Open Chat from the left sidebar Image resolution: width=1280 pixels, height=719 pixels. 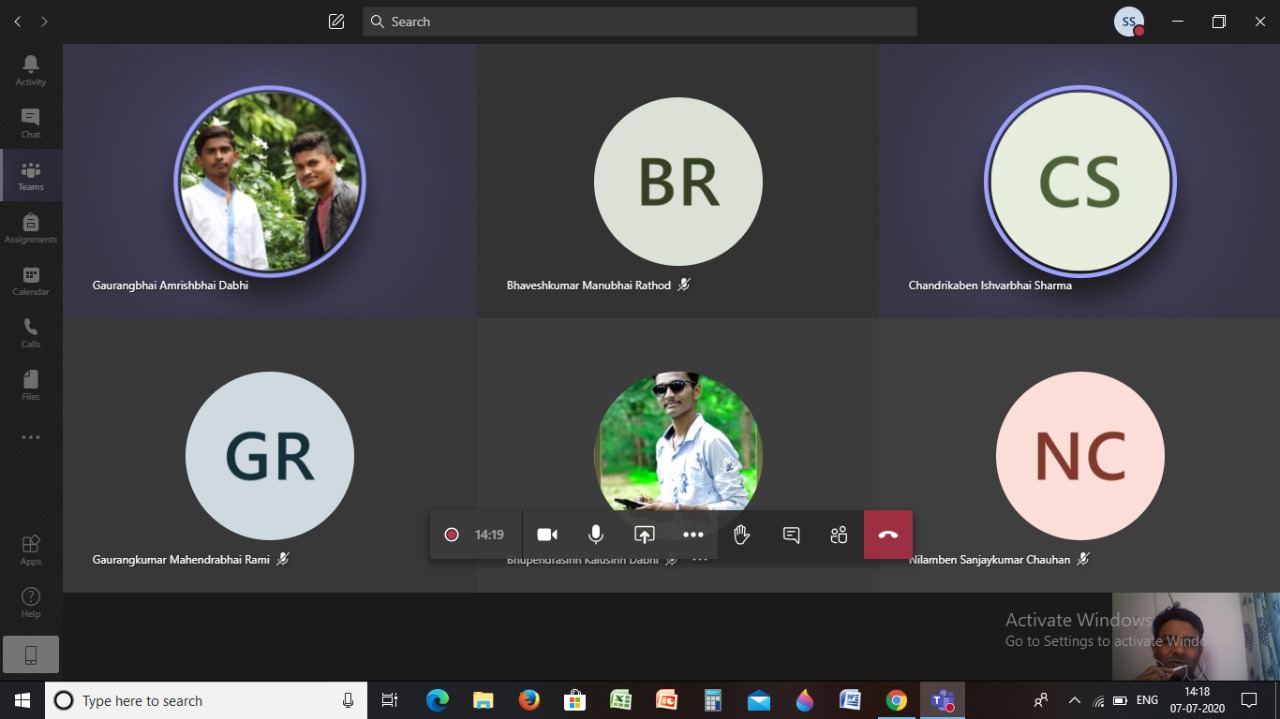tap(30, 123)
